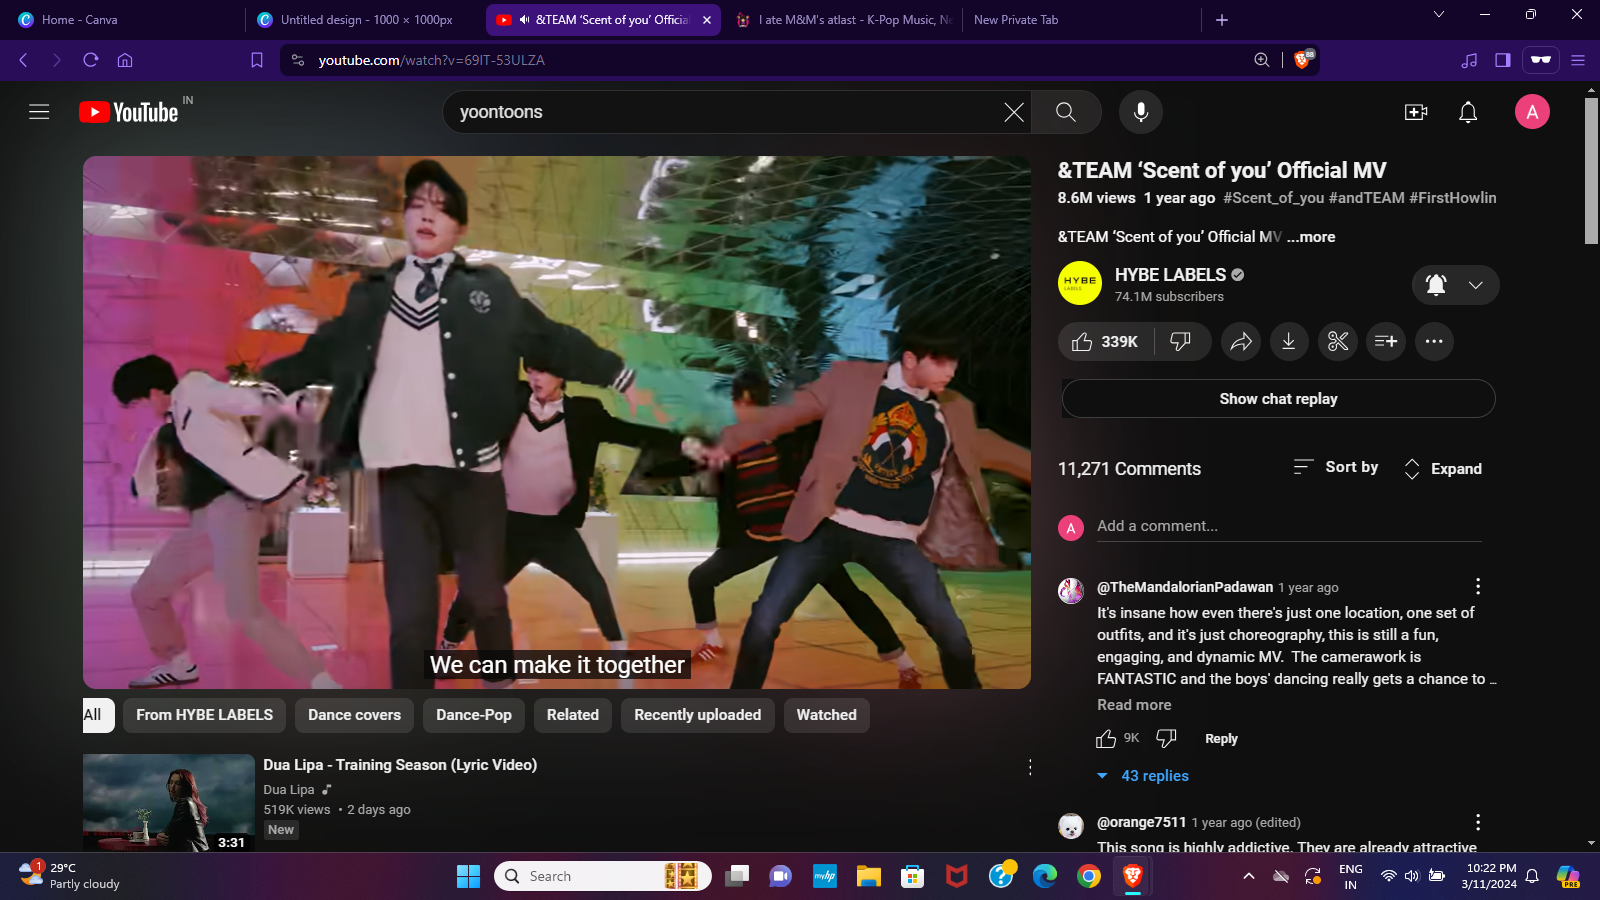Open the Windows Start menu

[x=468, y=877]
